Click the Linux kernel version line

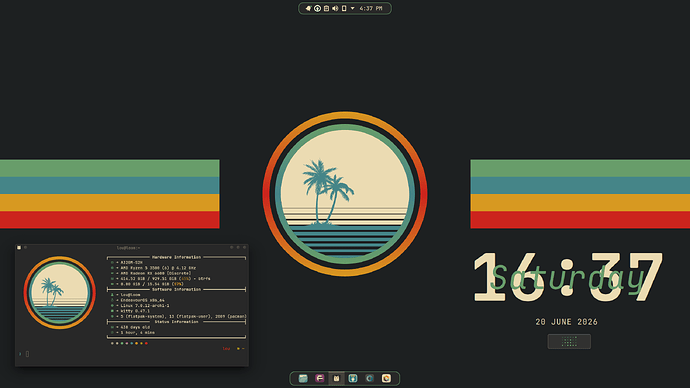[140, 305]
